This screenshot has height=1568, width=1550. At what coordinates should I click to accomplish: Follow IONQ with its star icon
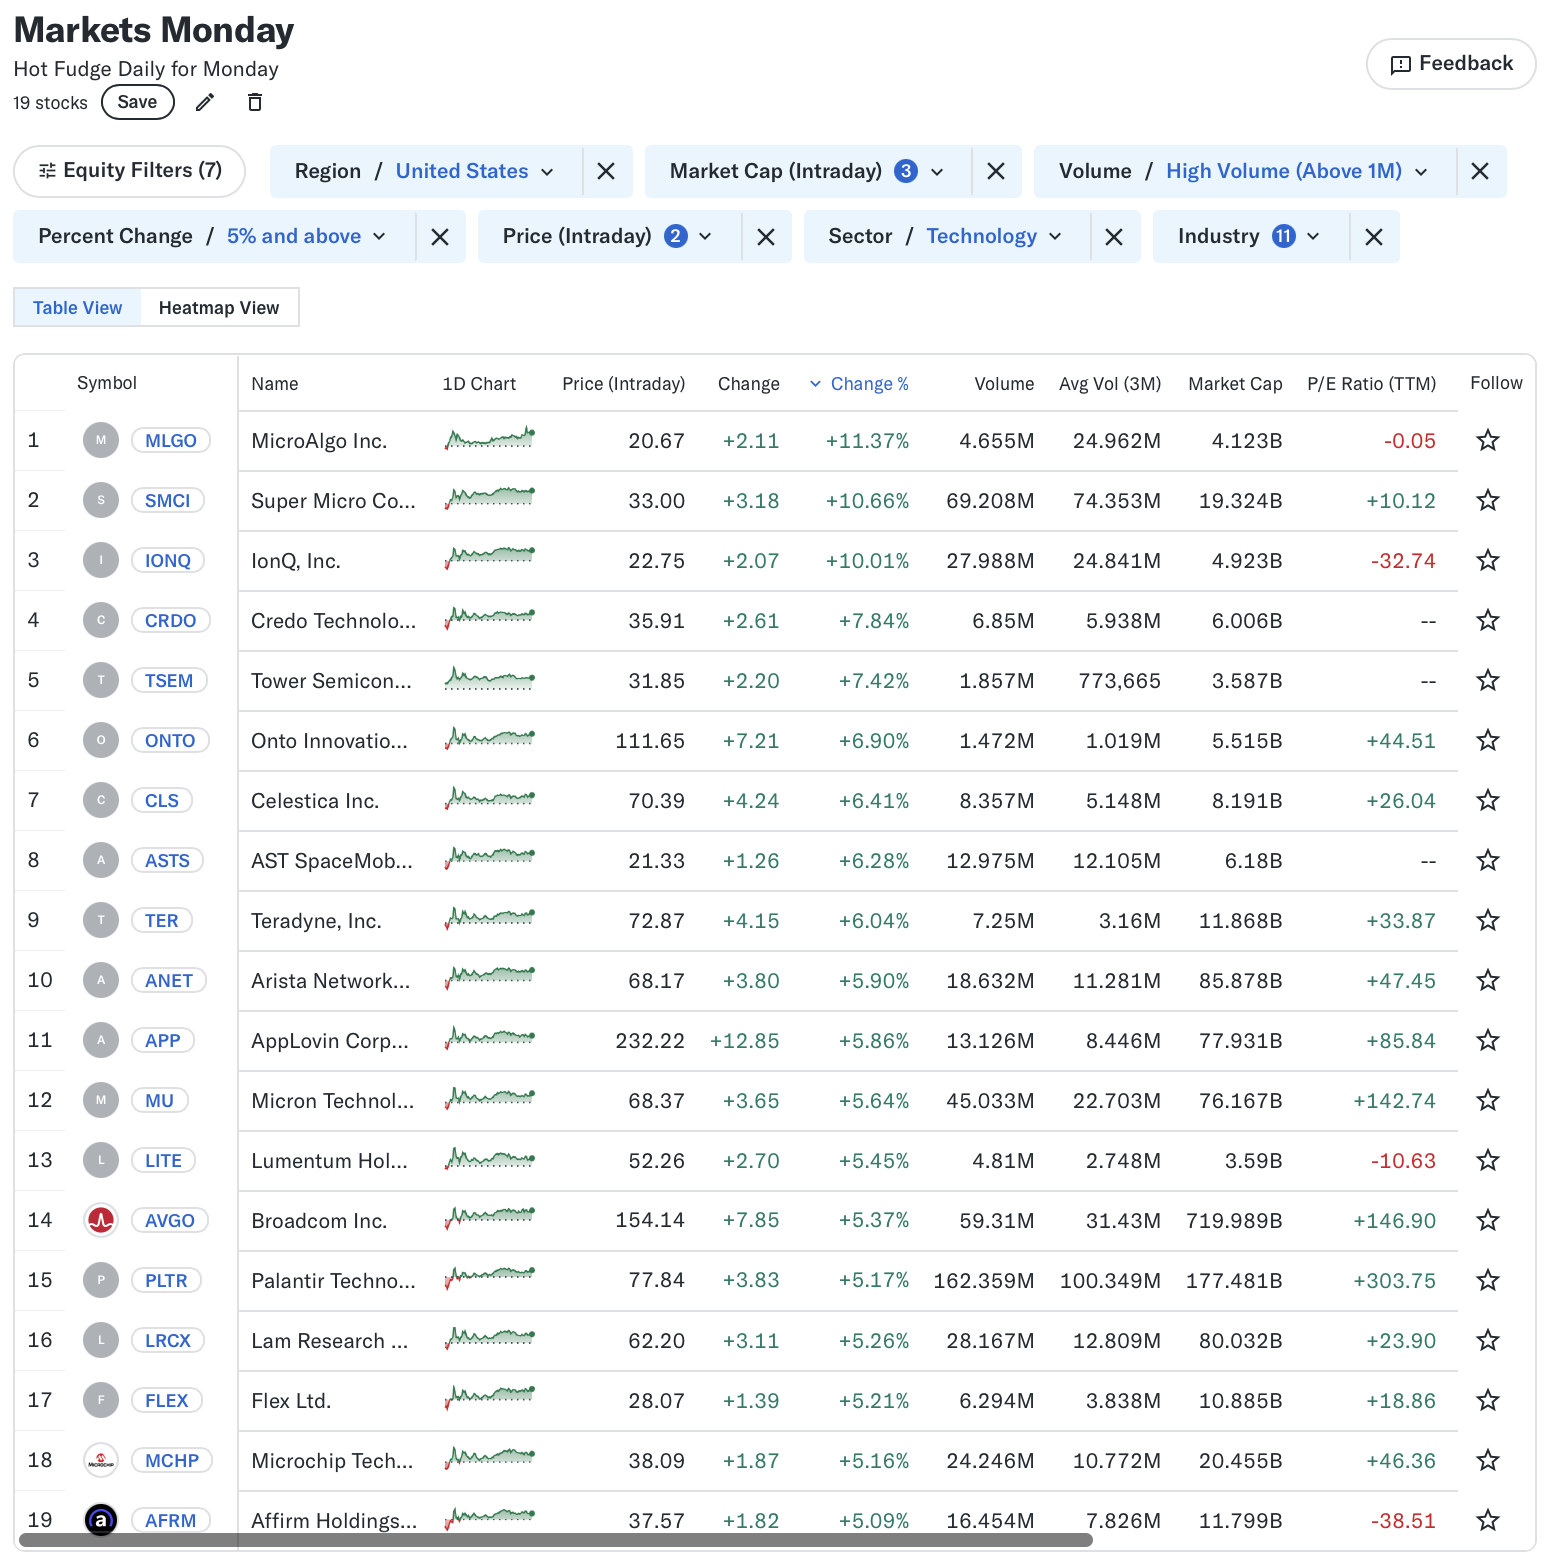point(1488,560)
